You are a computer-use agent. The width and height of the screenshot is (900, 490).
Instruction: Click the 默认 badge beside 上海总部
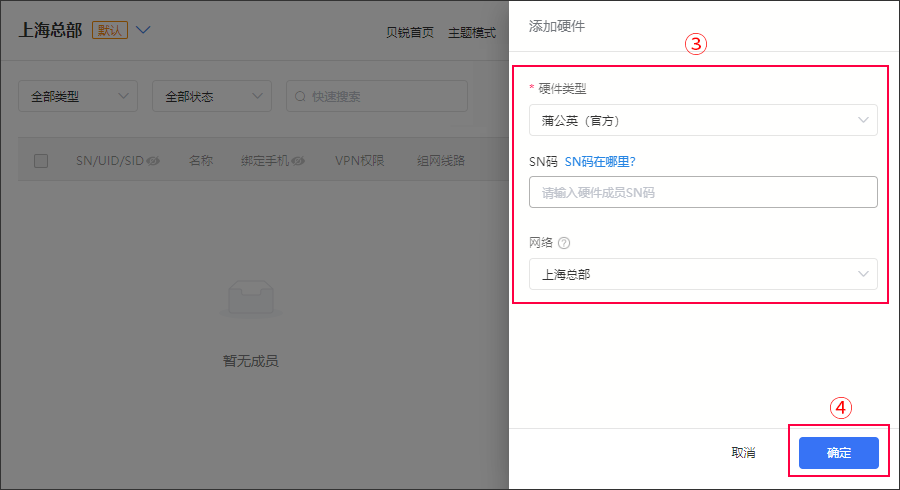(x=110, y=30)
